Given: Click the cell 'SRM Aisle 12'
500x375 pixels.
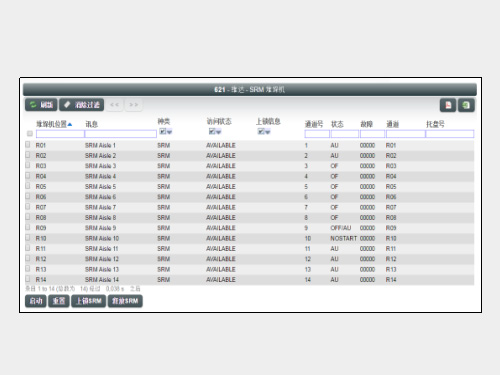Looking at the screenshot, I should (x=102, y=259).
